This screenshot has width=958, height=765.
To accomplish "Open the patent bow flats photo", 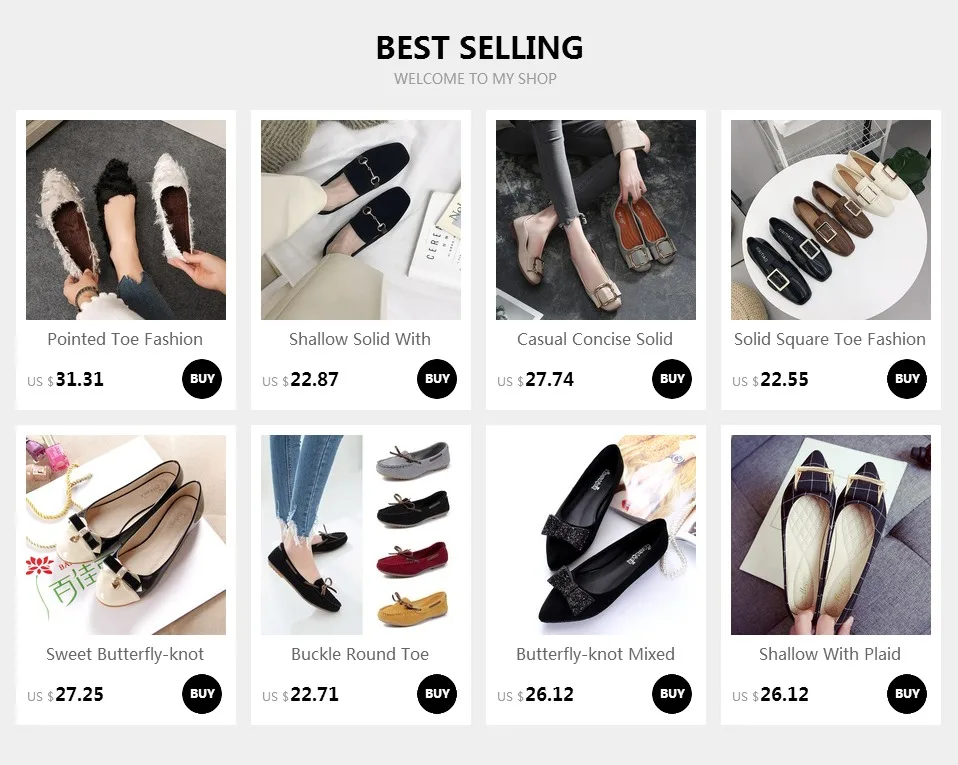I will (126, 535).
